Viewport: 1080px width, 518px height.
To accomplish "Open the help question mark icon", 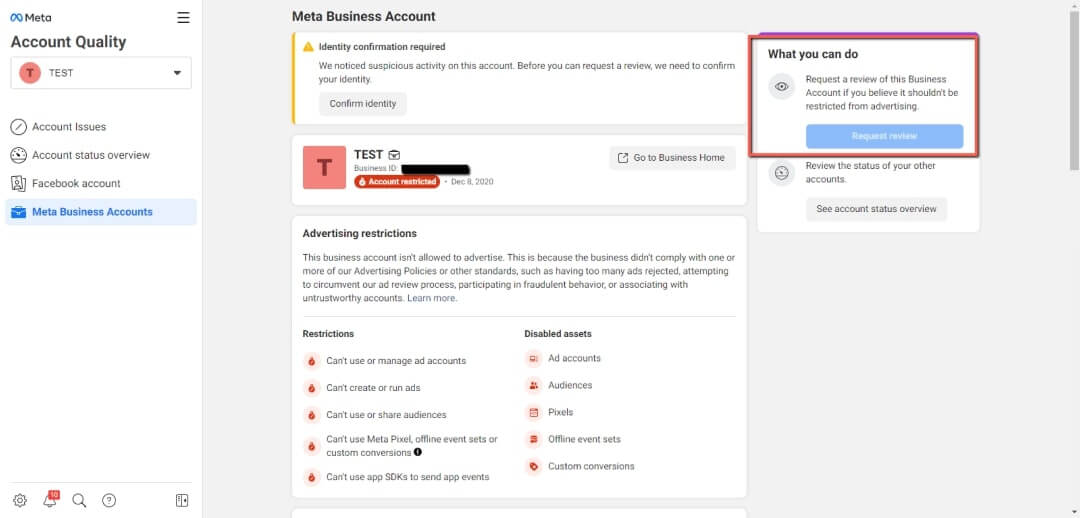I will pos(110,500).
